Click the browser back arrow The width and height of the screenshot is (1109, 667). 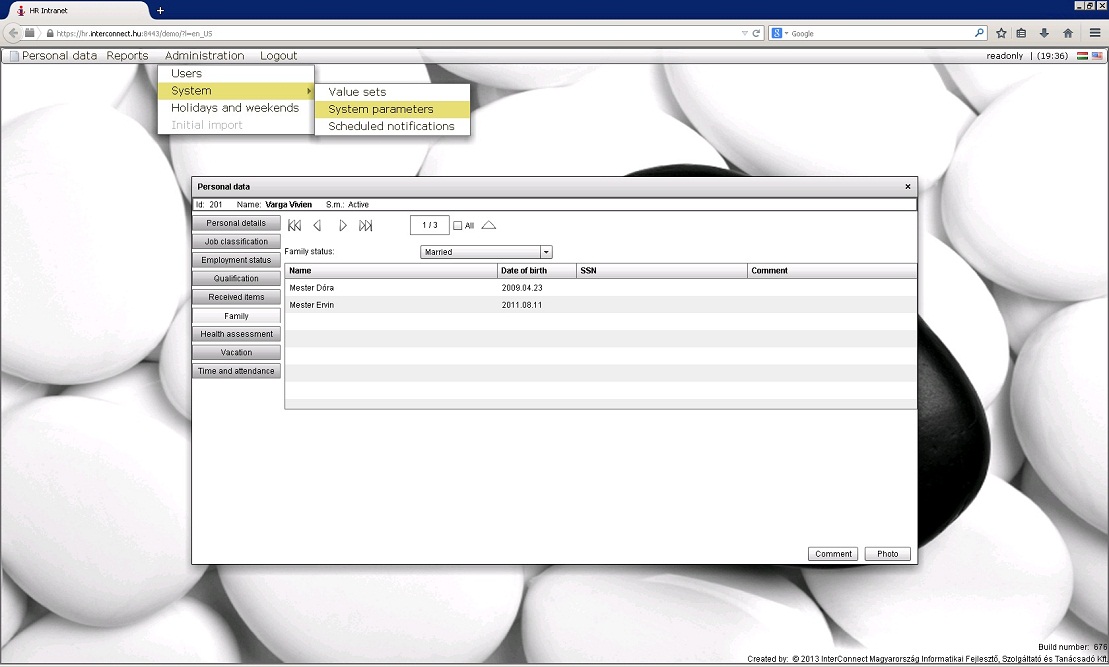pos(13,33)
